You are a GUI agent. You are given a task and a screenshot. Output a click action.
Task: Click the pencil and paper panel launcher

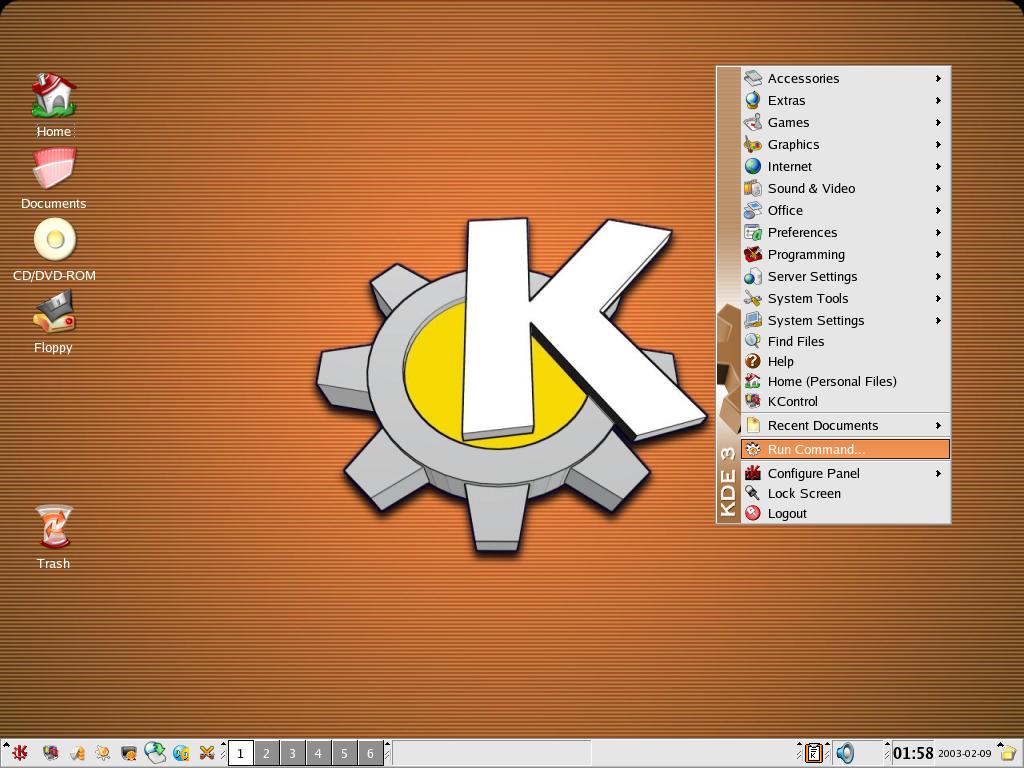pyautogui.click(x=77, y=753)
